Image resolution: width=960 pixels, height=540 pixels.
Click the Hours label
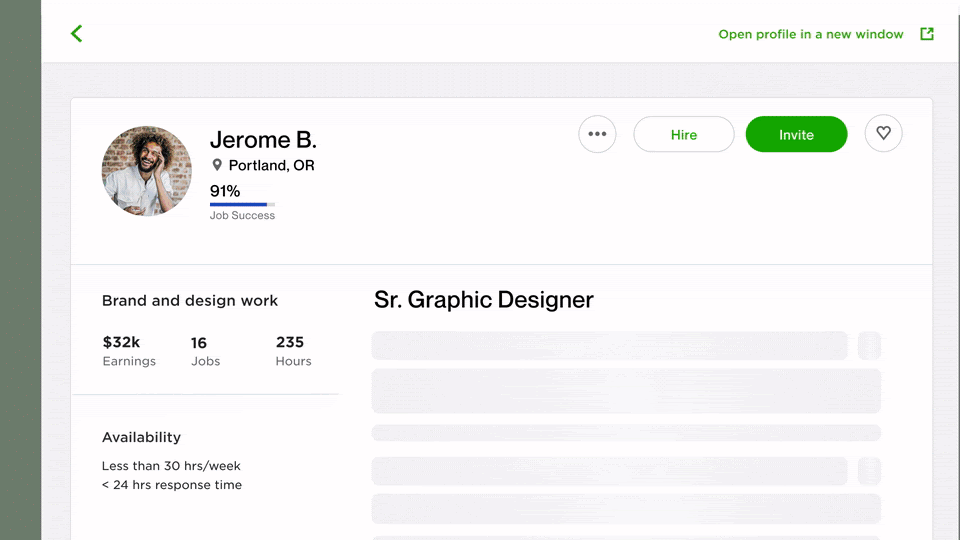click(293, 361)
